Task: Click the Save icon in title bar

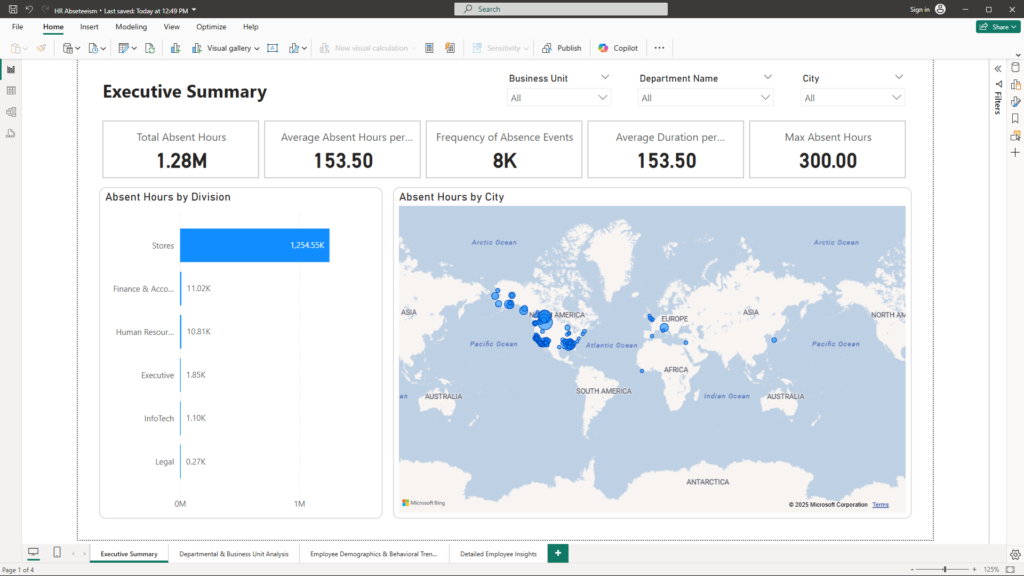Action: pos(12,9)
